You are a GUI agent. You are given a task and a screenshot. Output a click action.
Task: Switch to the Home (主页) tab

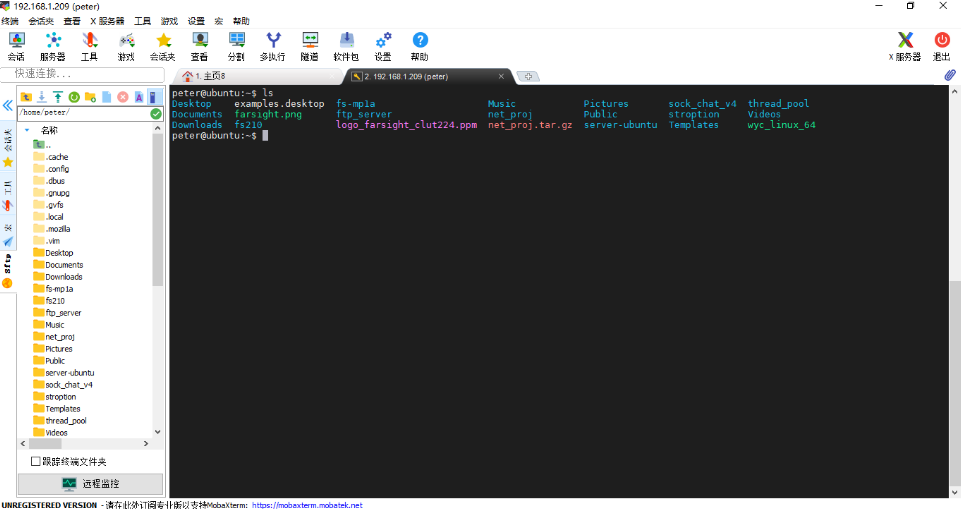[205, 76]
